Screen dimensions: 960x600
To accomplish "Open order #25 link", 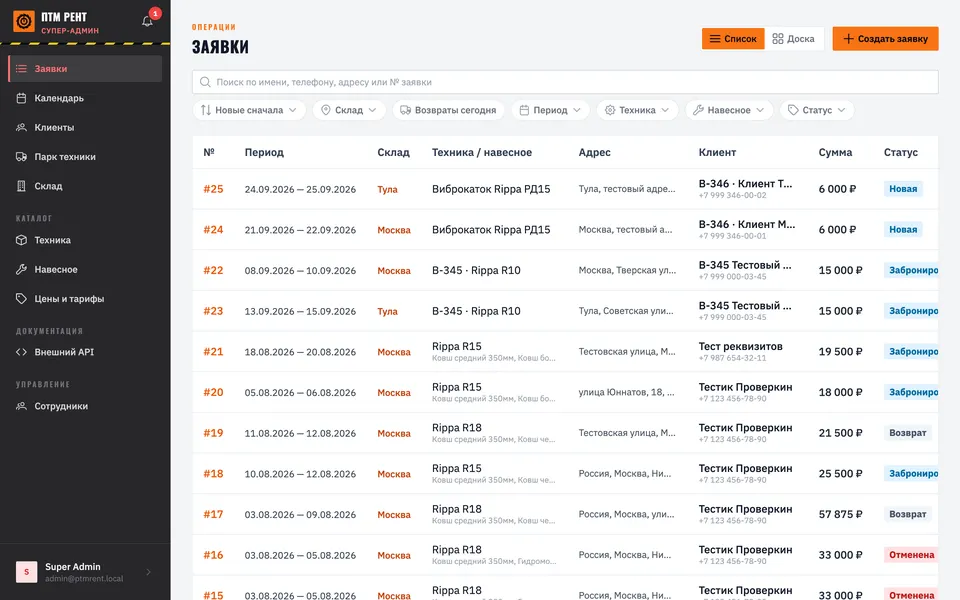I will click(x=213, y=189).
